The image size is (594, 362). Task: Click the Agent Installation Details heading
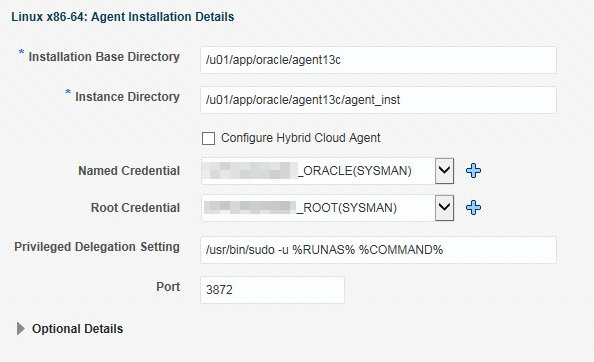123,17
